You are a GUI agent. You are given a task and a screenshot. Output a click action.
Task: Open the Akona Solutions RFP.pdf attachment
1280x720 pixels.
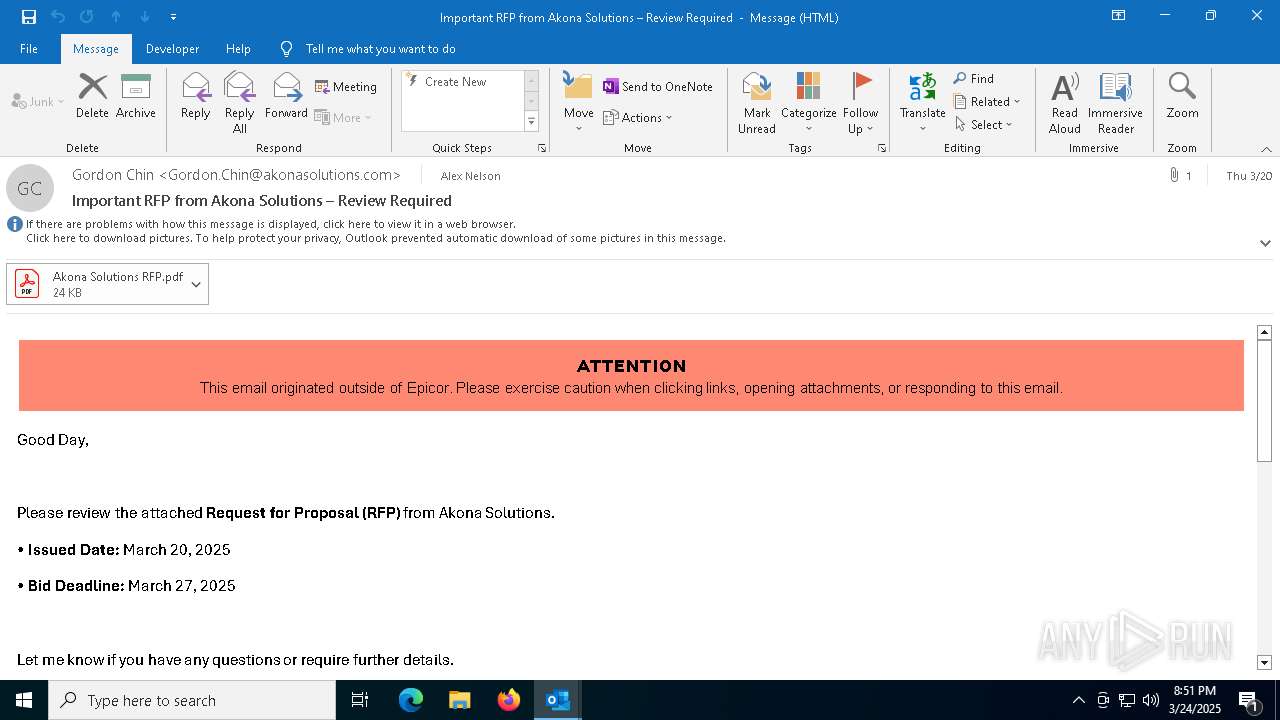98,284
